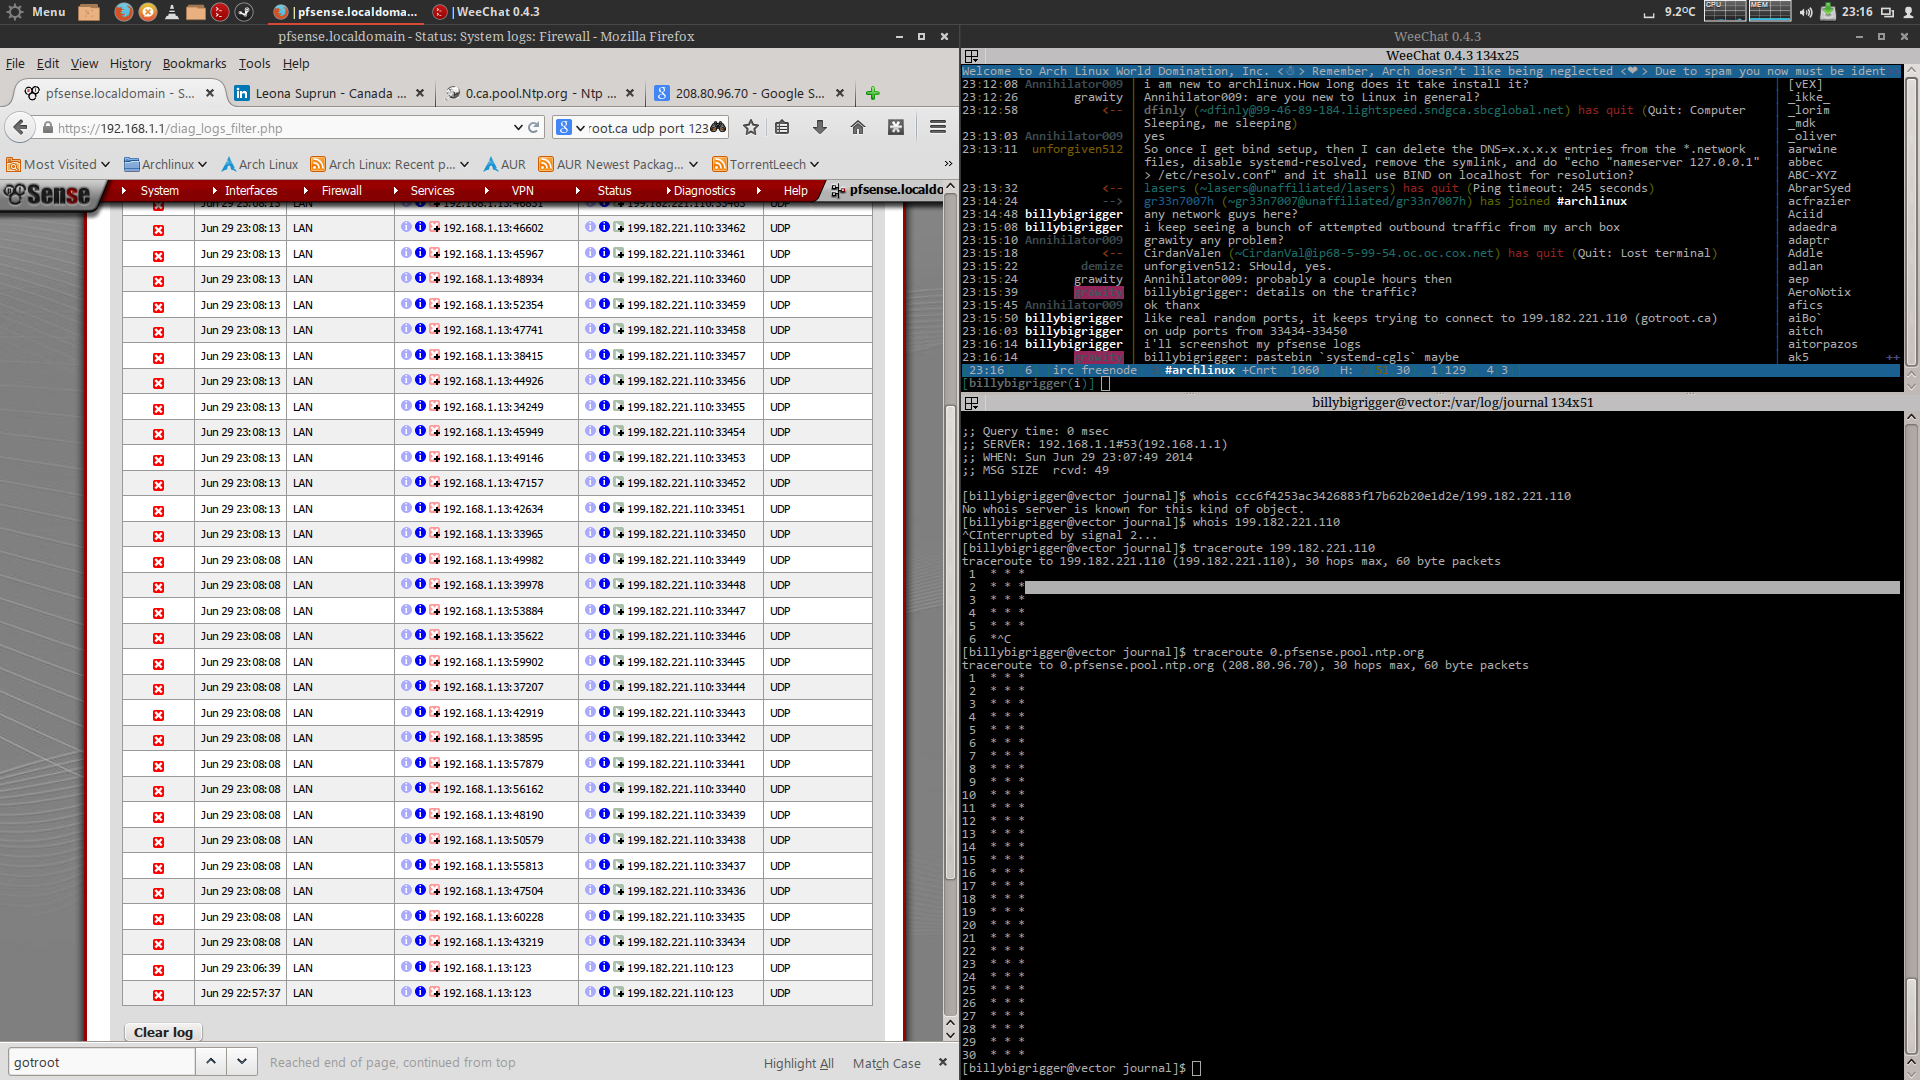Viewport: 1920px width, 1080px height.
Task: Open the Arch Linux bookmark link
Action: pyautogui.click(x=259, y=164)
